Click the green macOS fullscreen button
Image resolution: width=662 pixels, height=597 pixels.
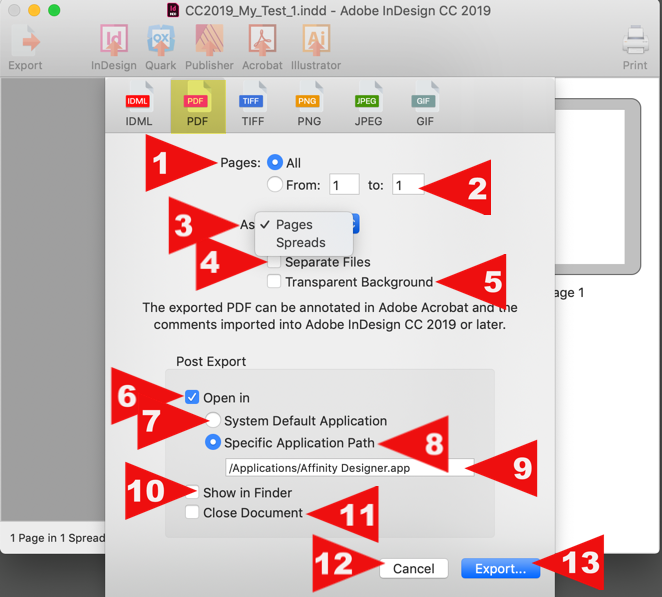point(54,10)
